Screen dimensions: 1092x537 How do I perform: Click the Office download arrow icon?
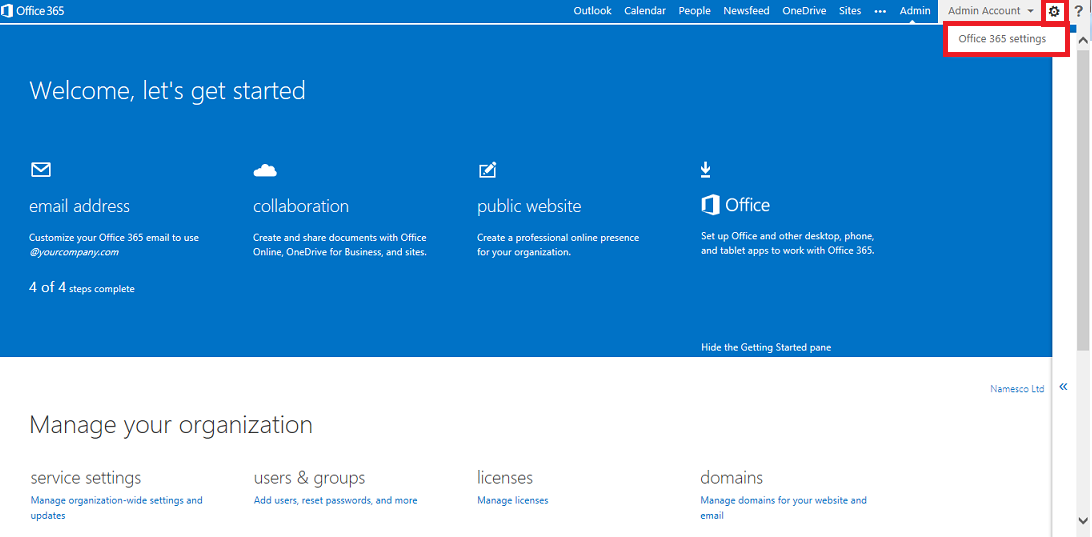coord(706,169)
